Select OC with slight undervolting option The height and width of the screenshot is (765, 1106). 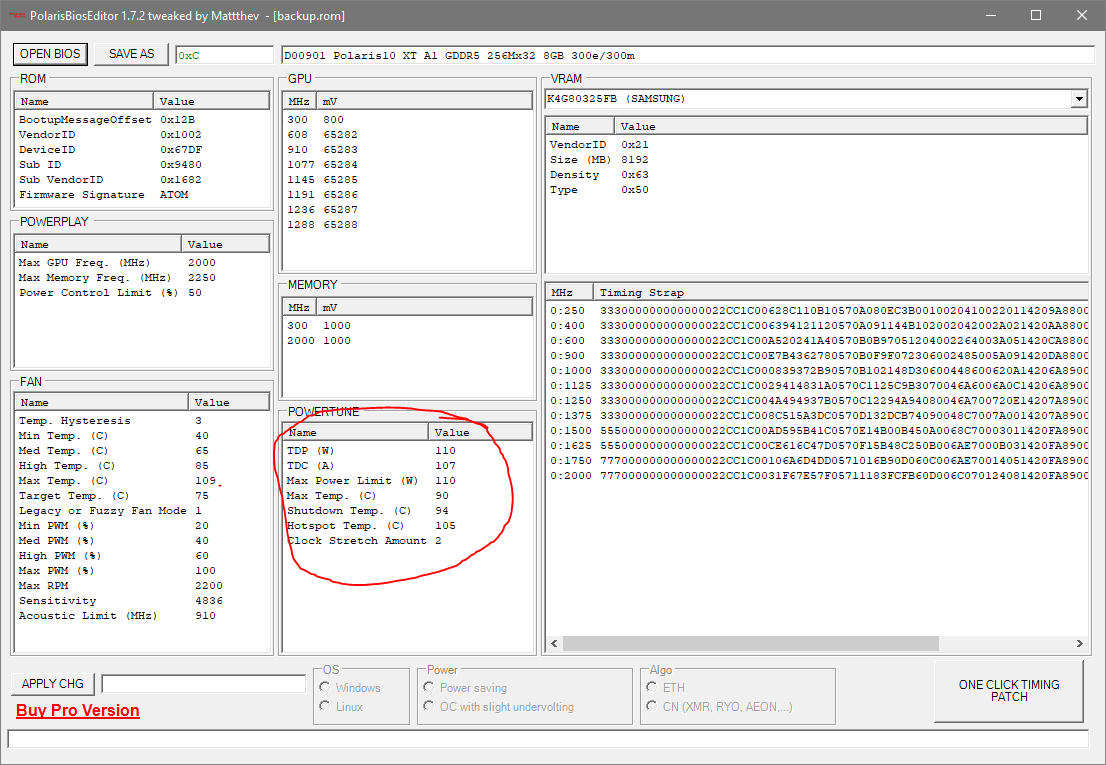(498, 706)
